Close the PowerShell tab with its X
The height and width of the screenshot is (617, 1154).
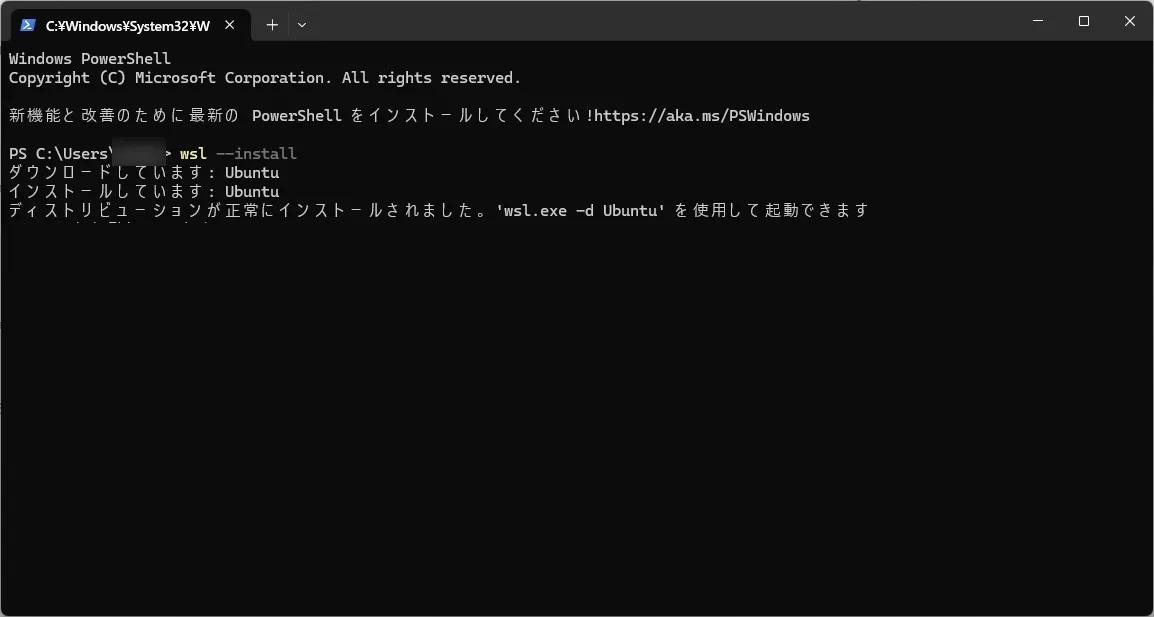coord(230,25)
